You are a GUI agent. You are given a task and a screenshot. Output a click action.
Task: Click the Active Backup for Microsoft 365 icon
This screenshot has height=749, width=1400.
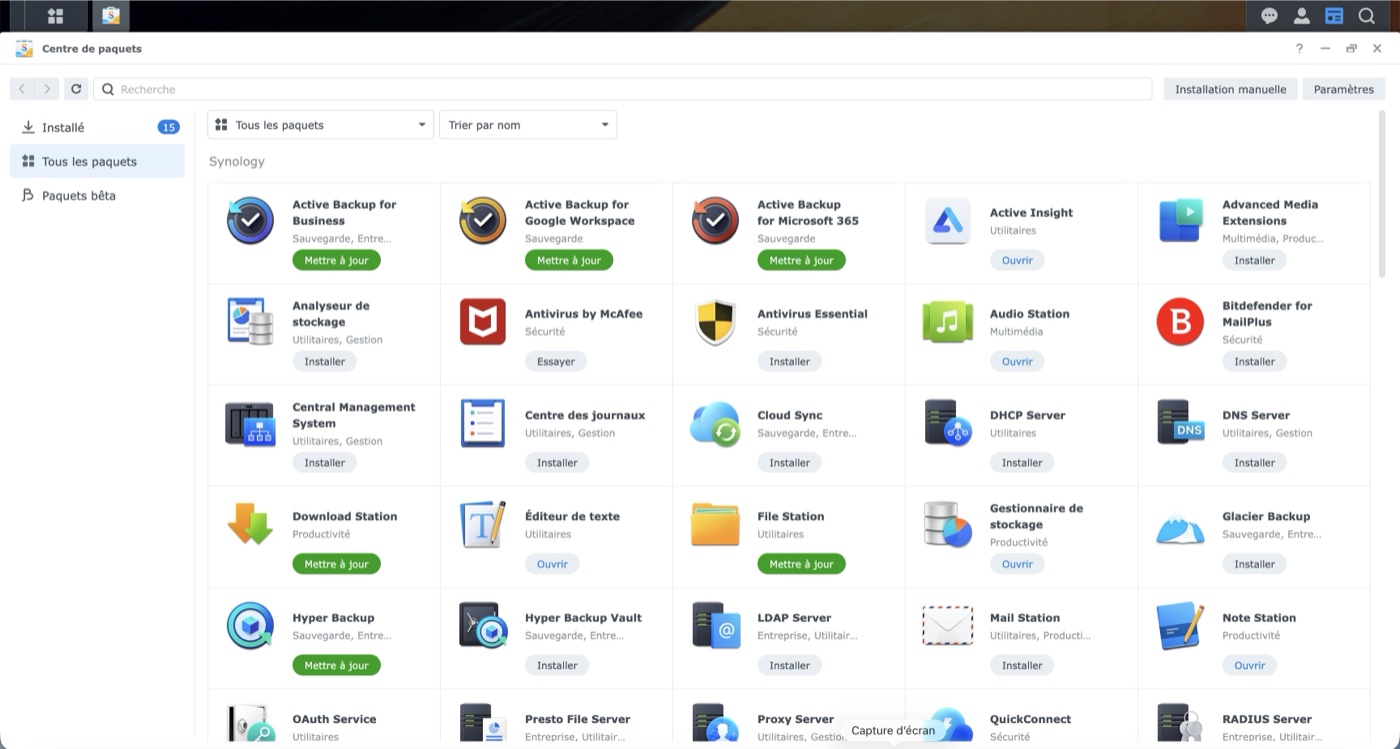pyautogui.click(x=715, y=221)
